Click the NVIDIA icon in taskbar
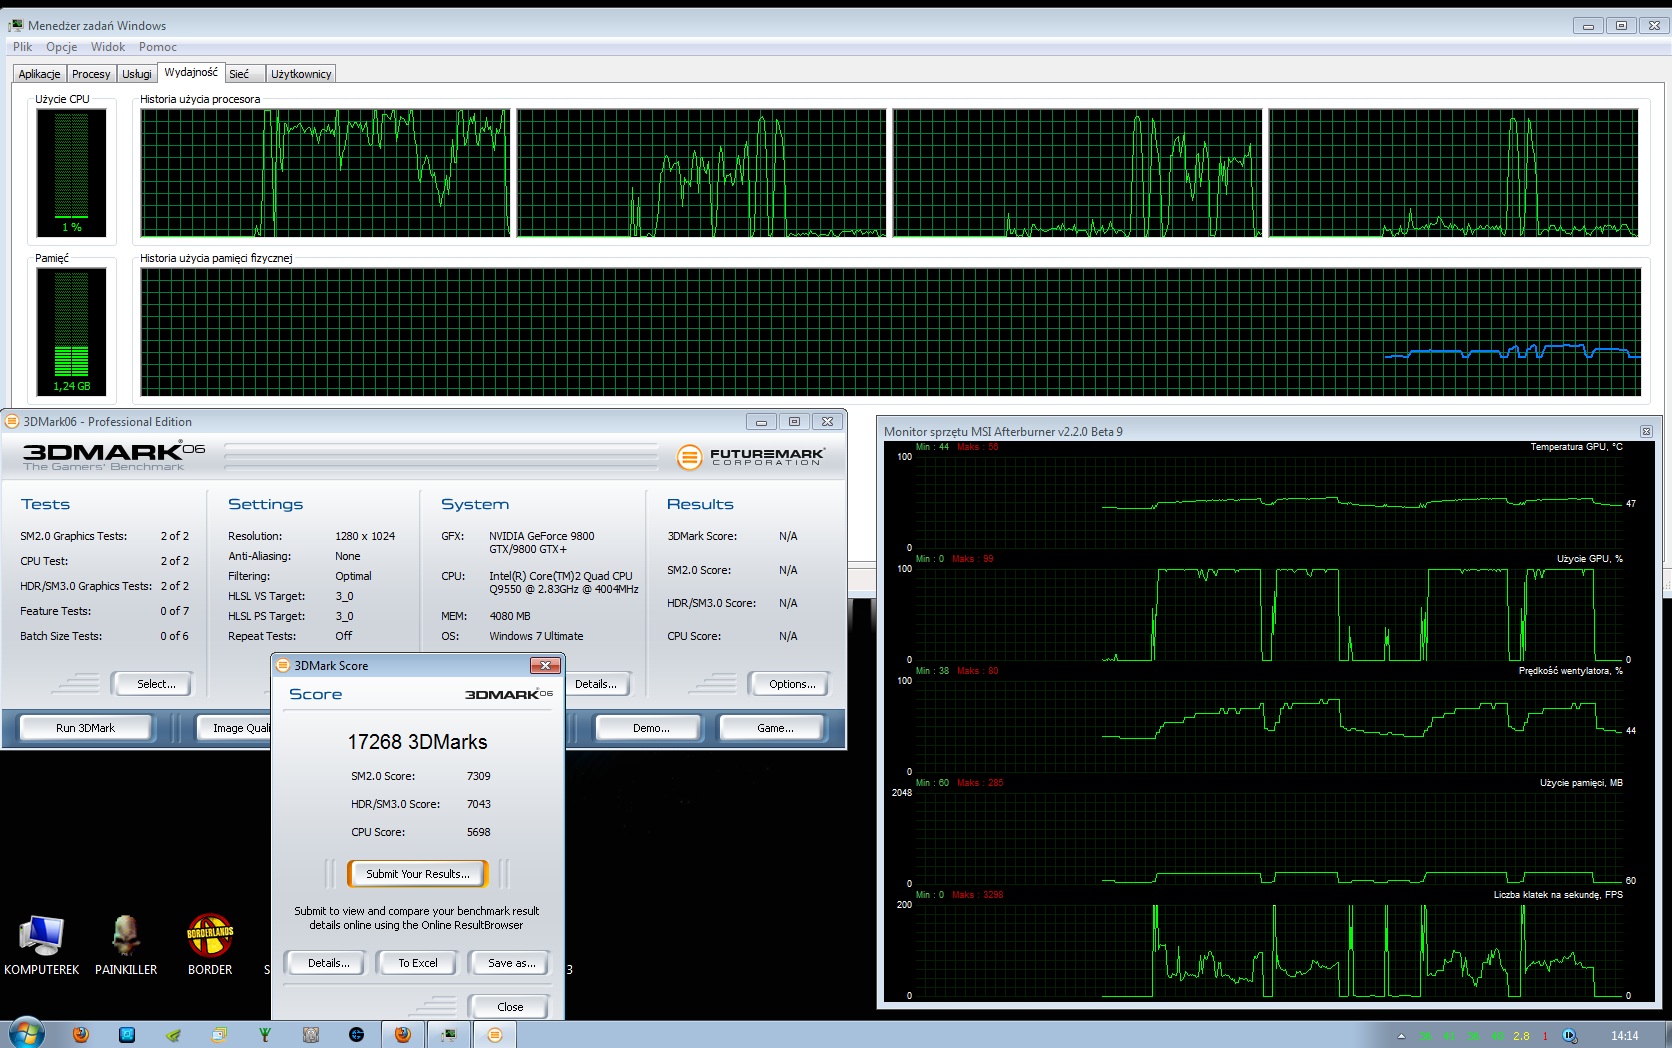The image size is (1672, 1048). pyautogui.click(x=173, y=1035)
